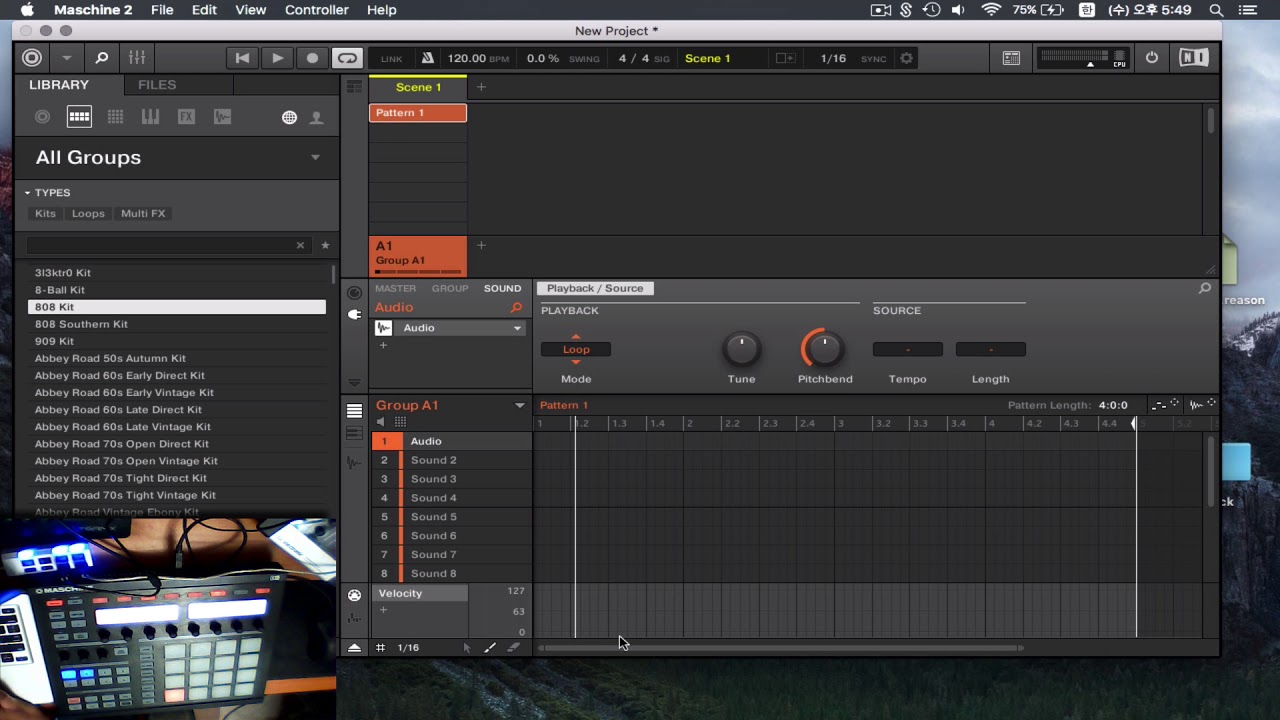Screen dimensions: 1280x720
Task: Open the 1/16 step grid menu
Action: click(408, 648)
